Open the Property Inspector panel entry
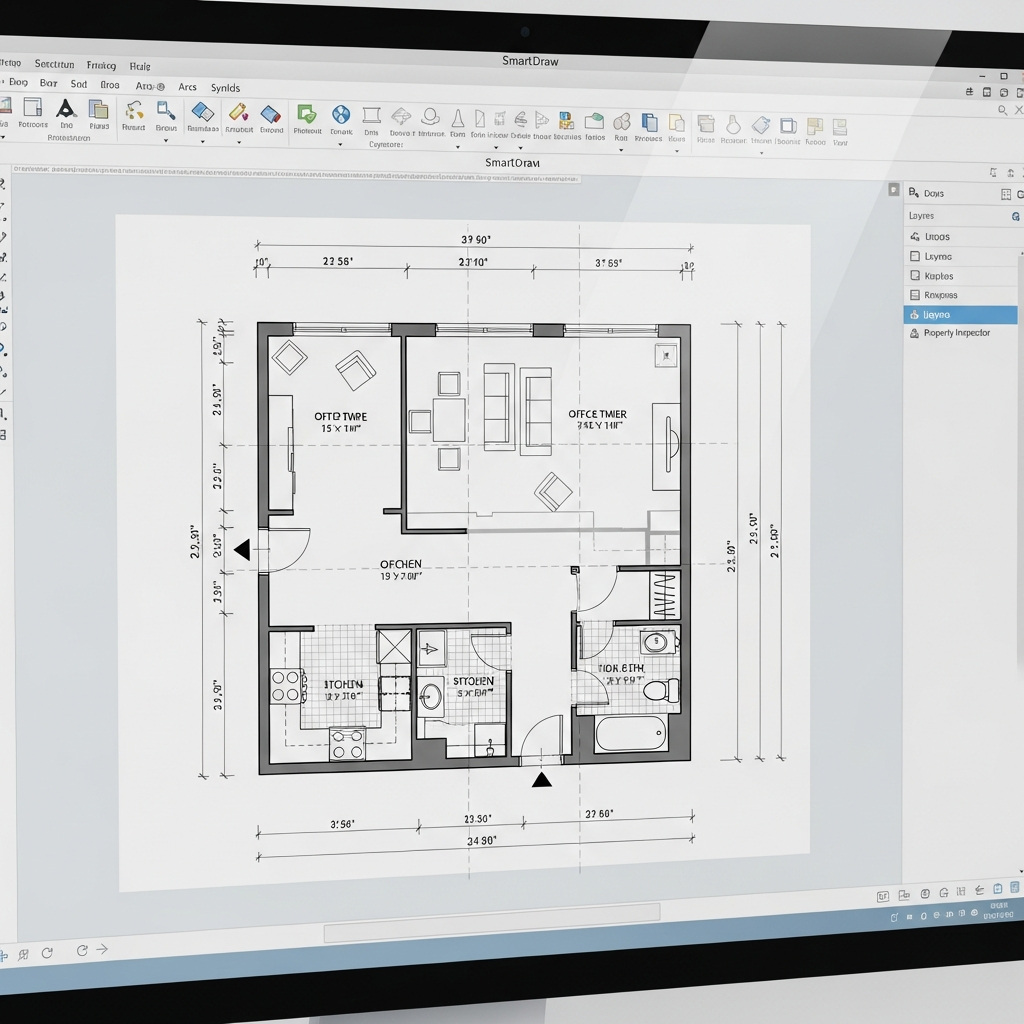 956,333
